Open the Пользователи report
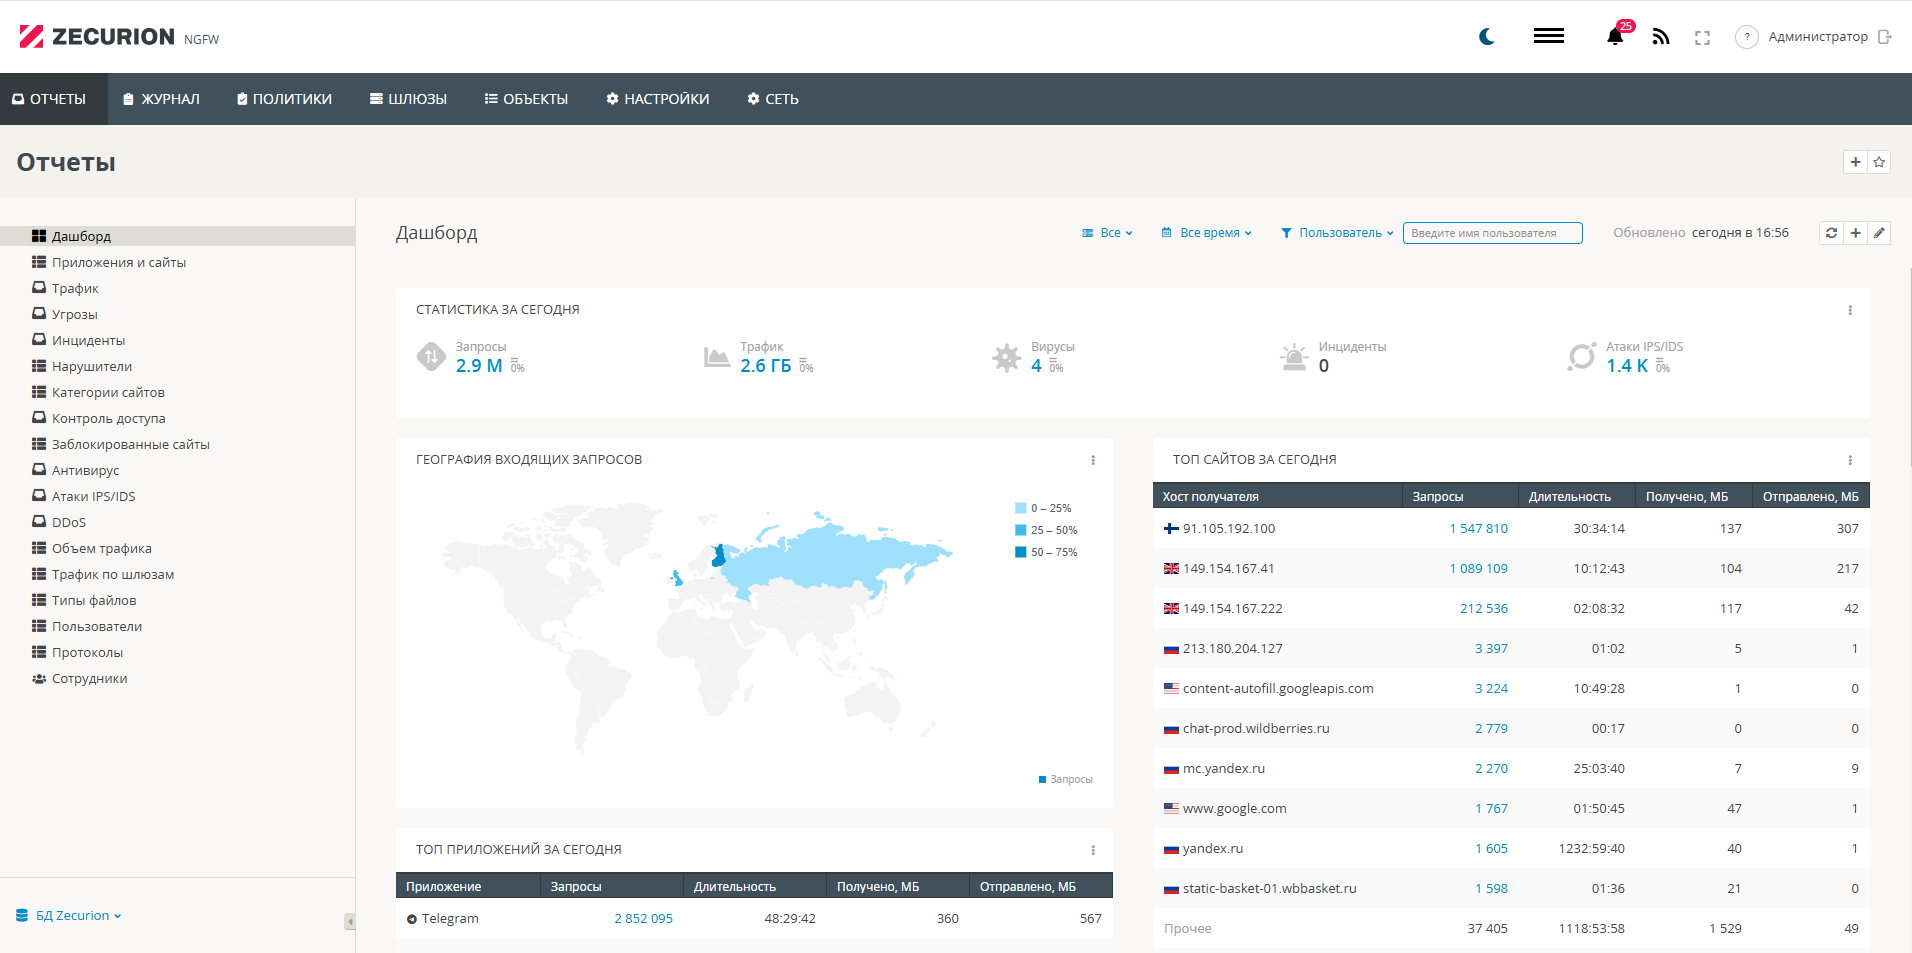Viewport: 1912px width, 953px height. pyautogui.click(x=96, y=626)
